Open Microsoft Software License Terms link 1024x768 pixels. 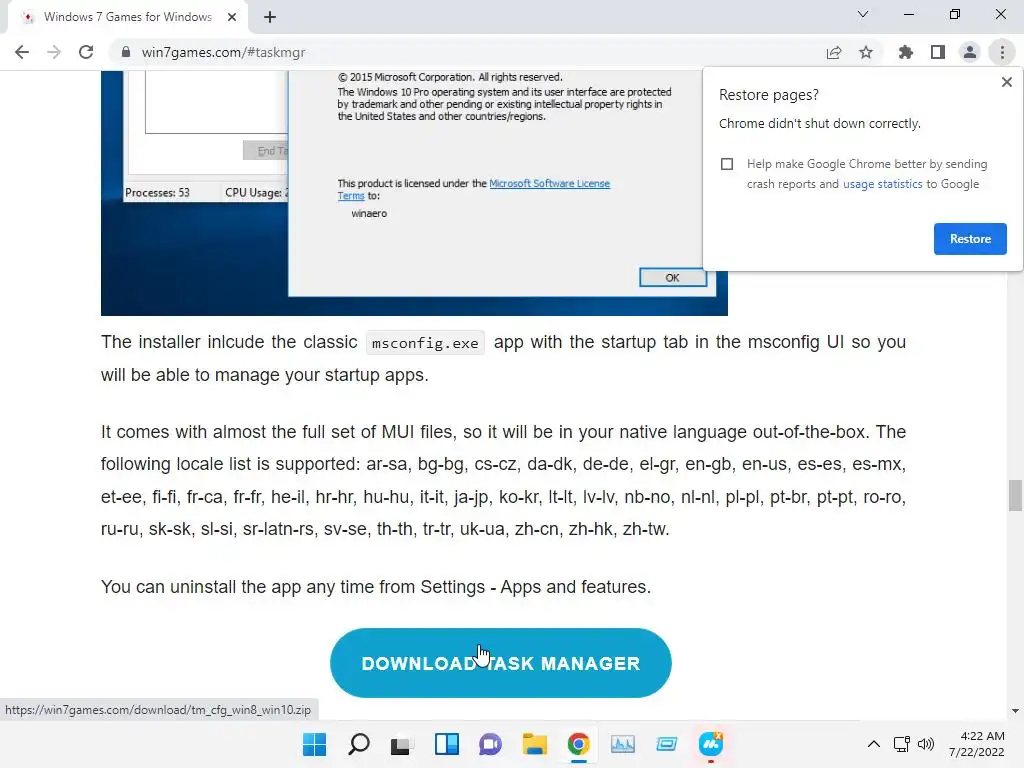tap(549, 184)
